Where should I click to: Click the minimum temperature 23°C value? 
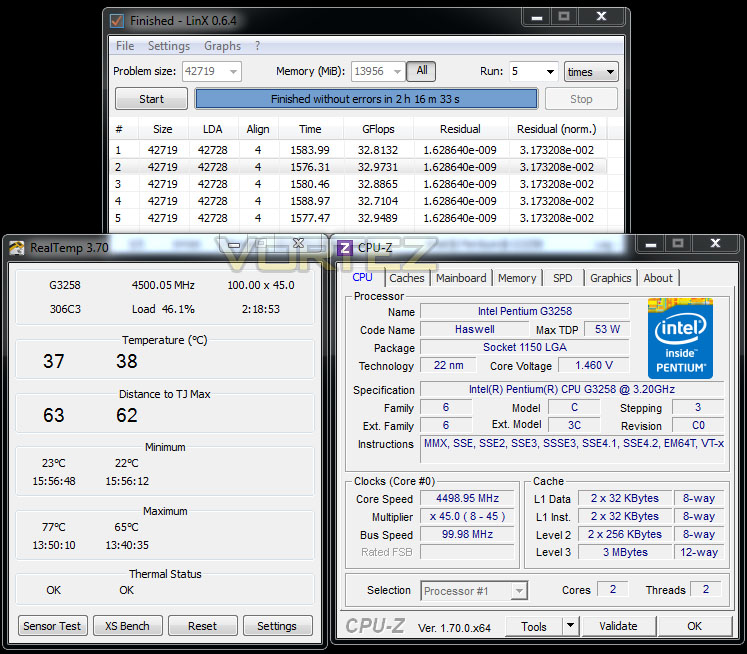53,463
